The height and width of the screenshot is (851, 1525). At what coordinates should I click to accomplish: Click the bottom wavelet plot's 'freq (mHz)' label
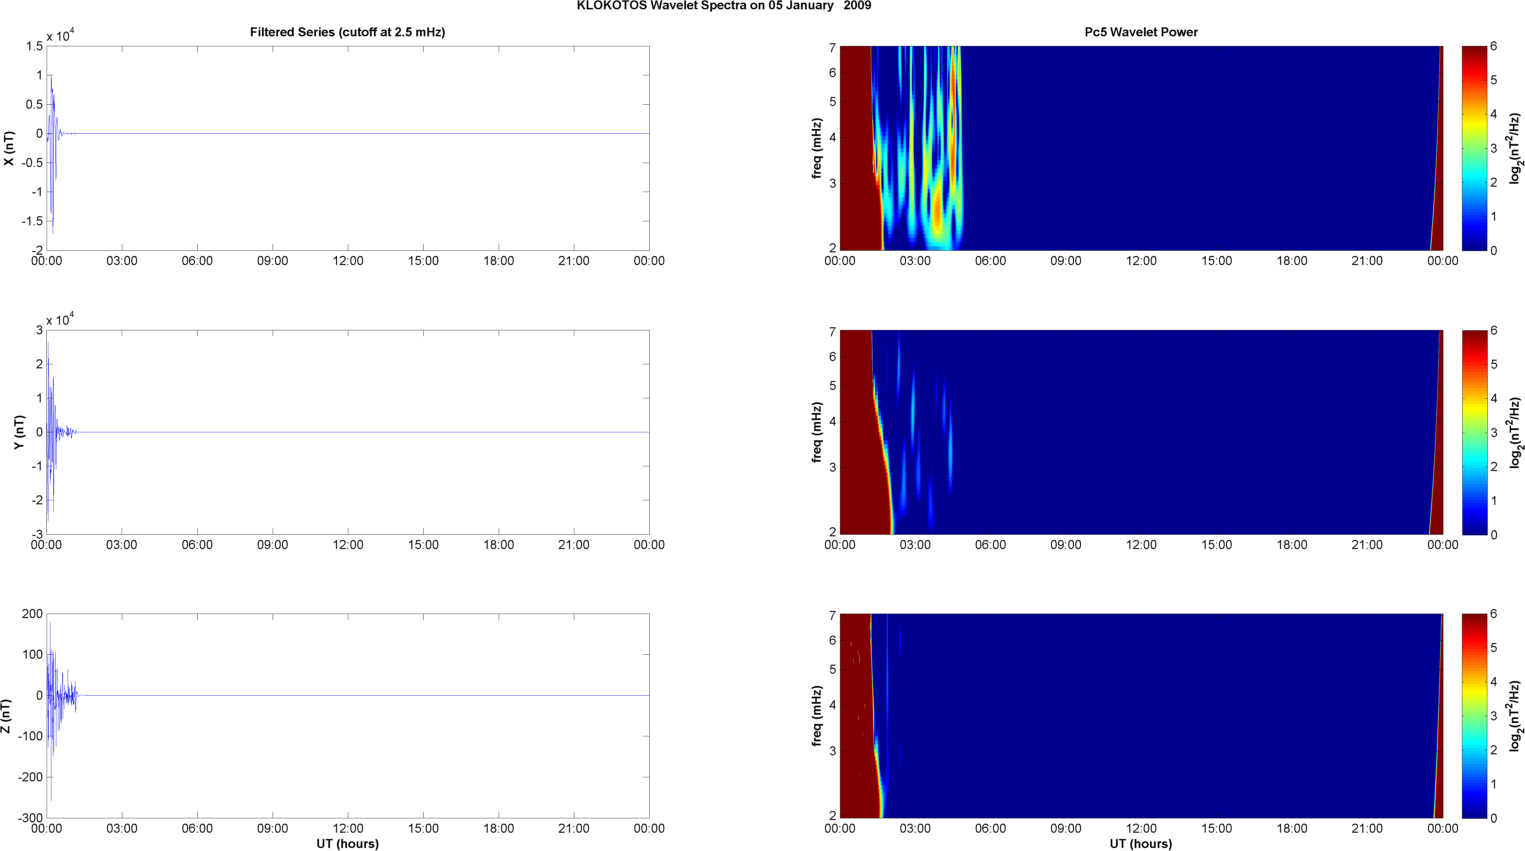tap(817, 716)
